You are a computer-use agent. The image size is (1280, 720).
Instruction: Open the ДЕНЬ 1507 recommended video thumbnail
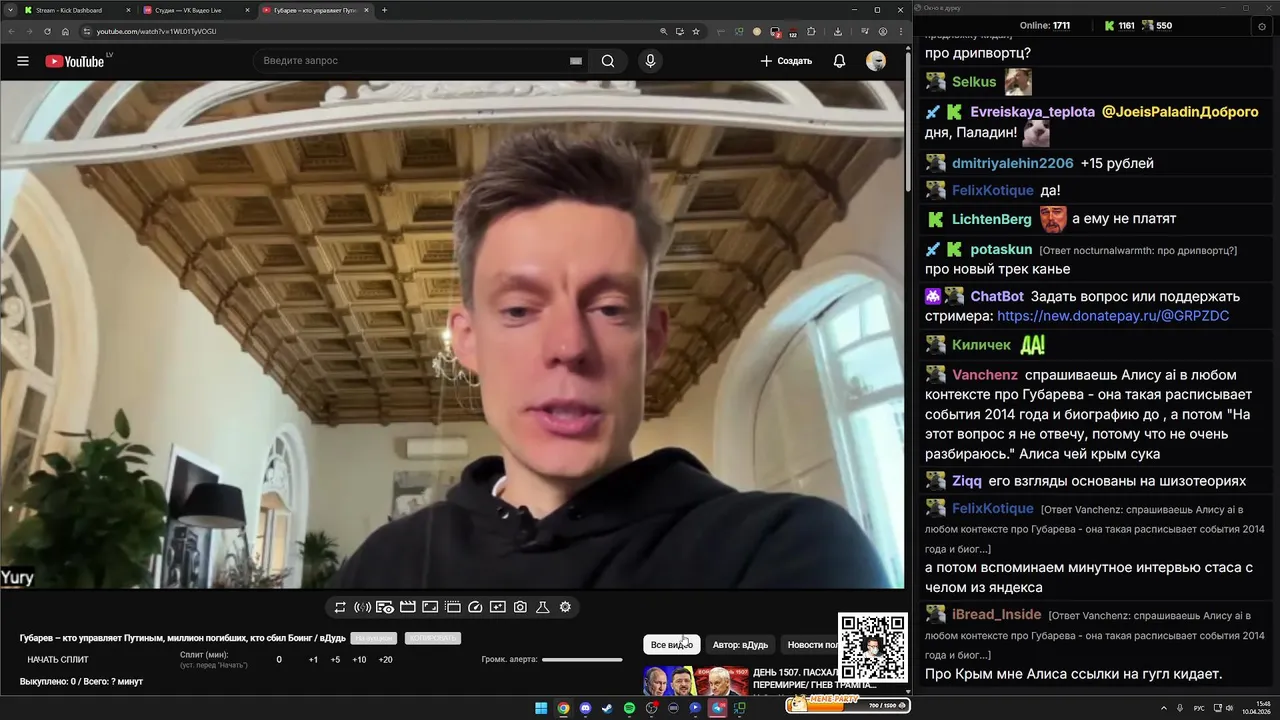coord(694,681)
